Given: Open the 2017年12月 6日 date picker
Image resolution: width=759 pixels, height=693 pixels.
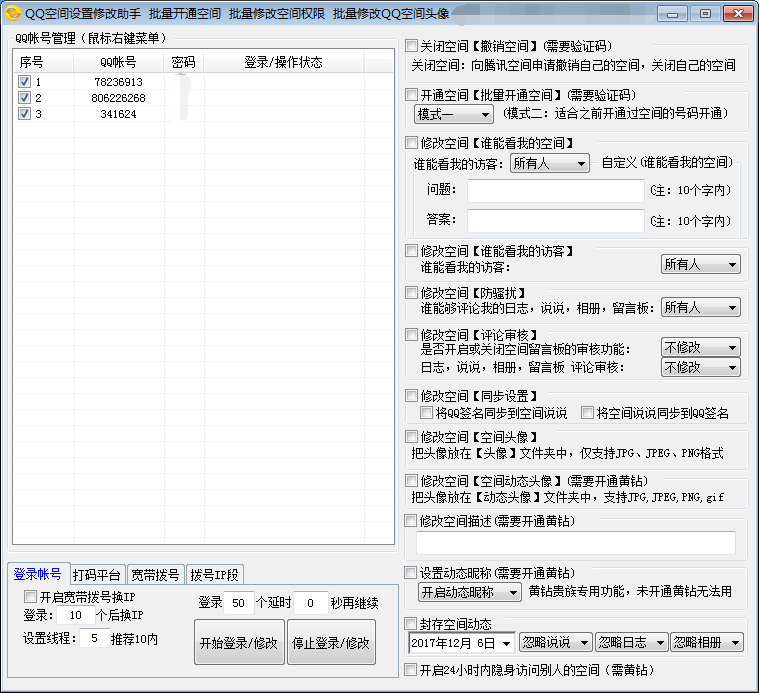Looking at the screenshot, I should tap(462, 643).
